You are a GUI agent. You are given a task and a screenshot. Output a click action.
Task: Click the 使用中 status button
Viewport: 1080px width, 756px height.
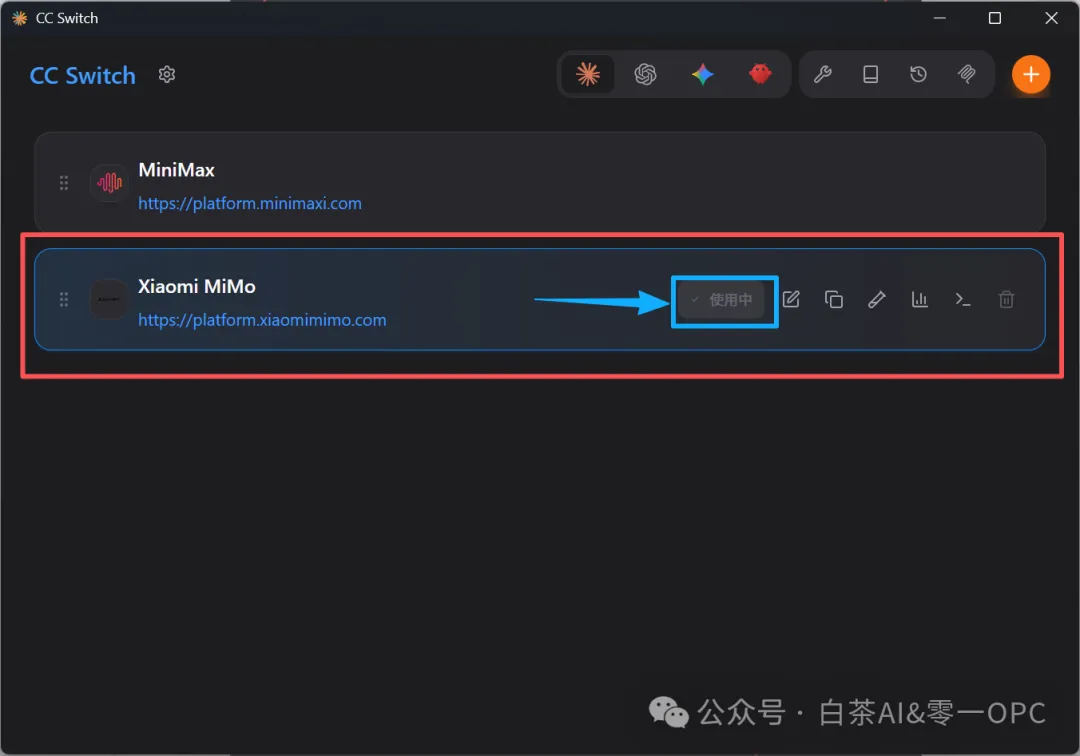(x=721, y=300)
